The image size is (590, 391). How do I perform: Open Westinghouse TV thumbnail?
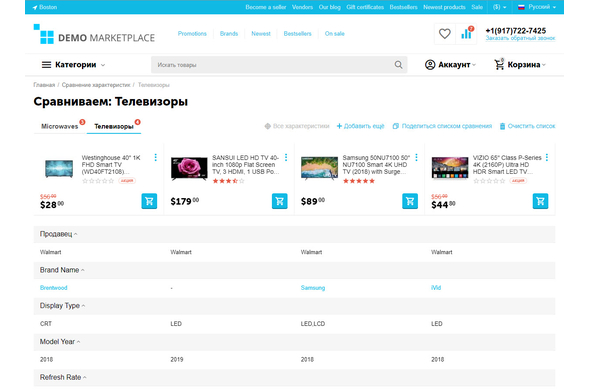click(x=59, y=168)
